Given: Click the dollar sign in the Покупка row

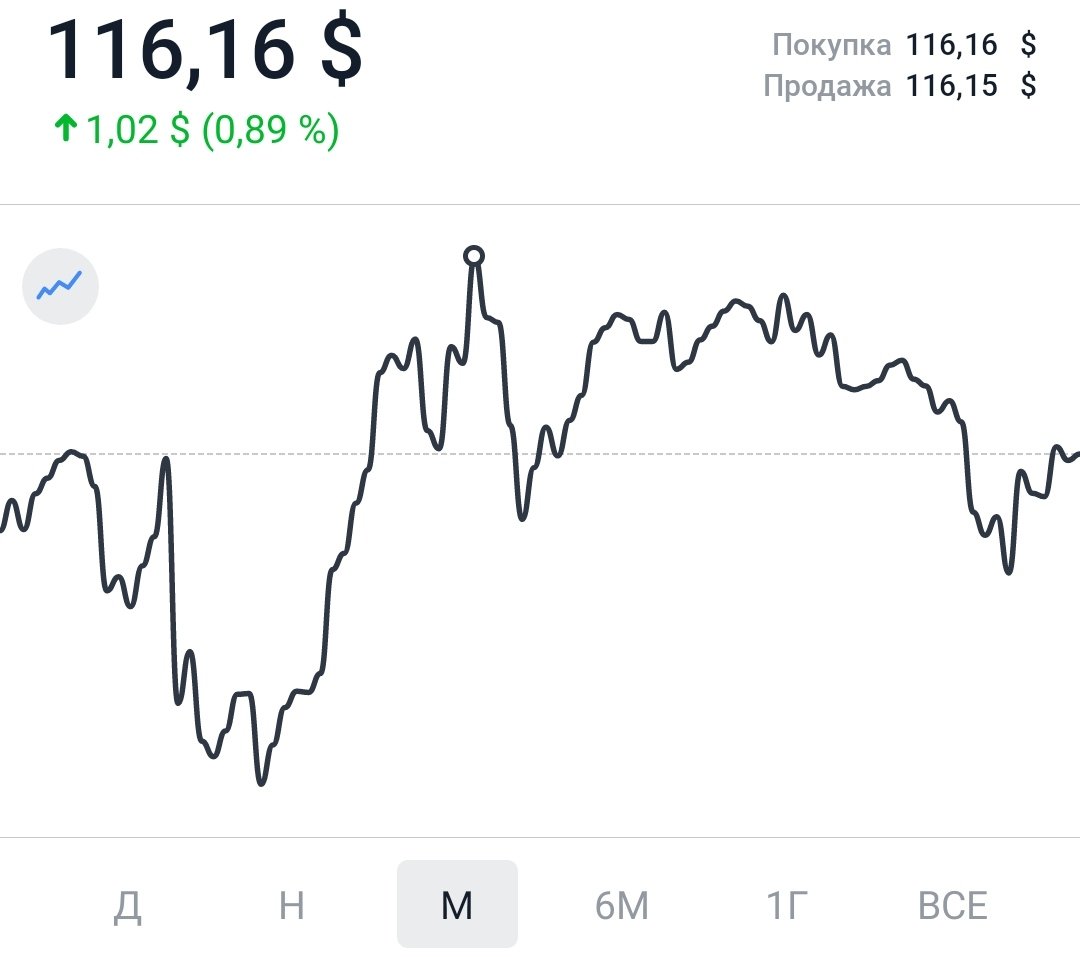Looking at the screenshot, I should 1028,45.
